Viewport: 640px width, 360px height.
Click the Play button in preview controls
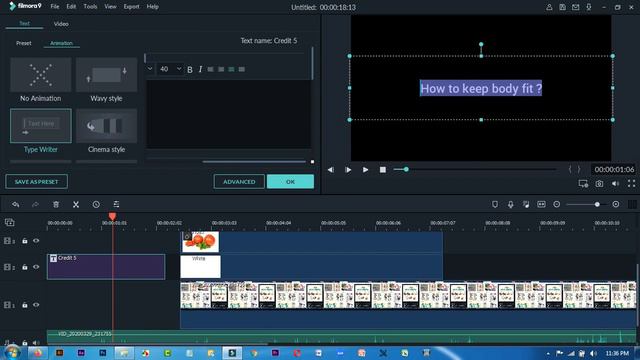[365, 170]
